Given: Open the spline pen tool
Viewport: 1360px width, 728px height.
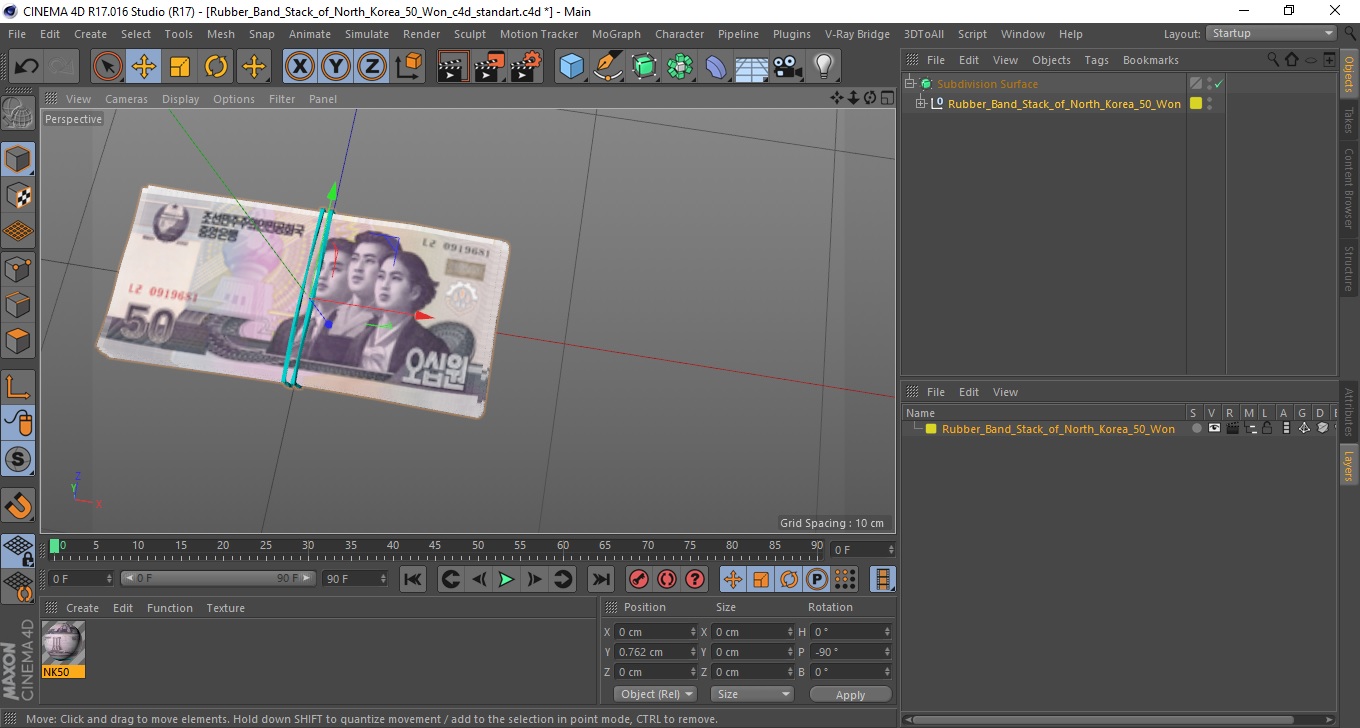Looking at the screenshot, I should [x=608, y=67].
